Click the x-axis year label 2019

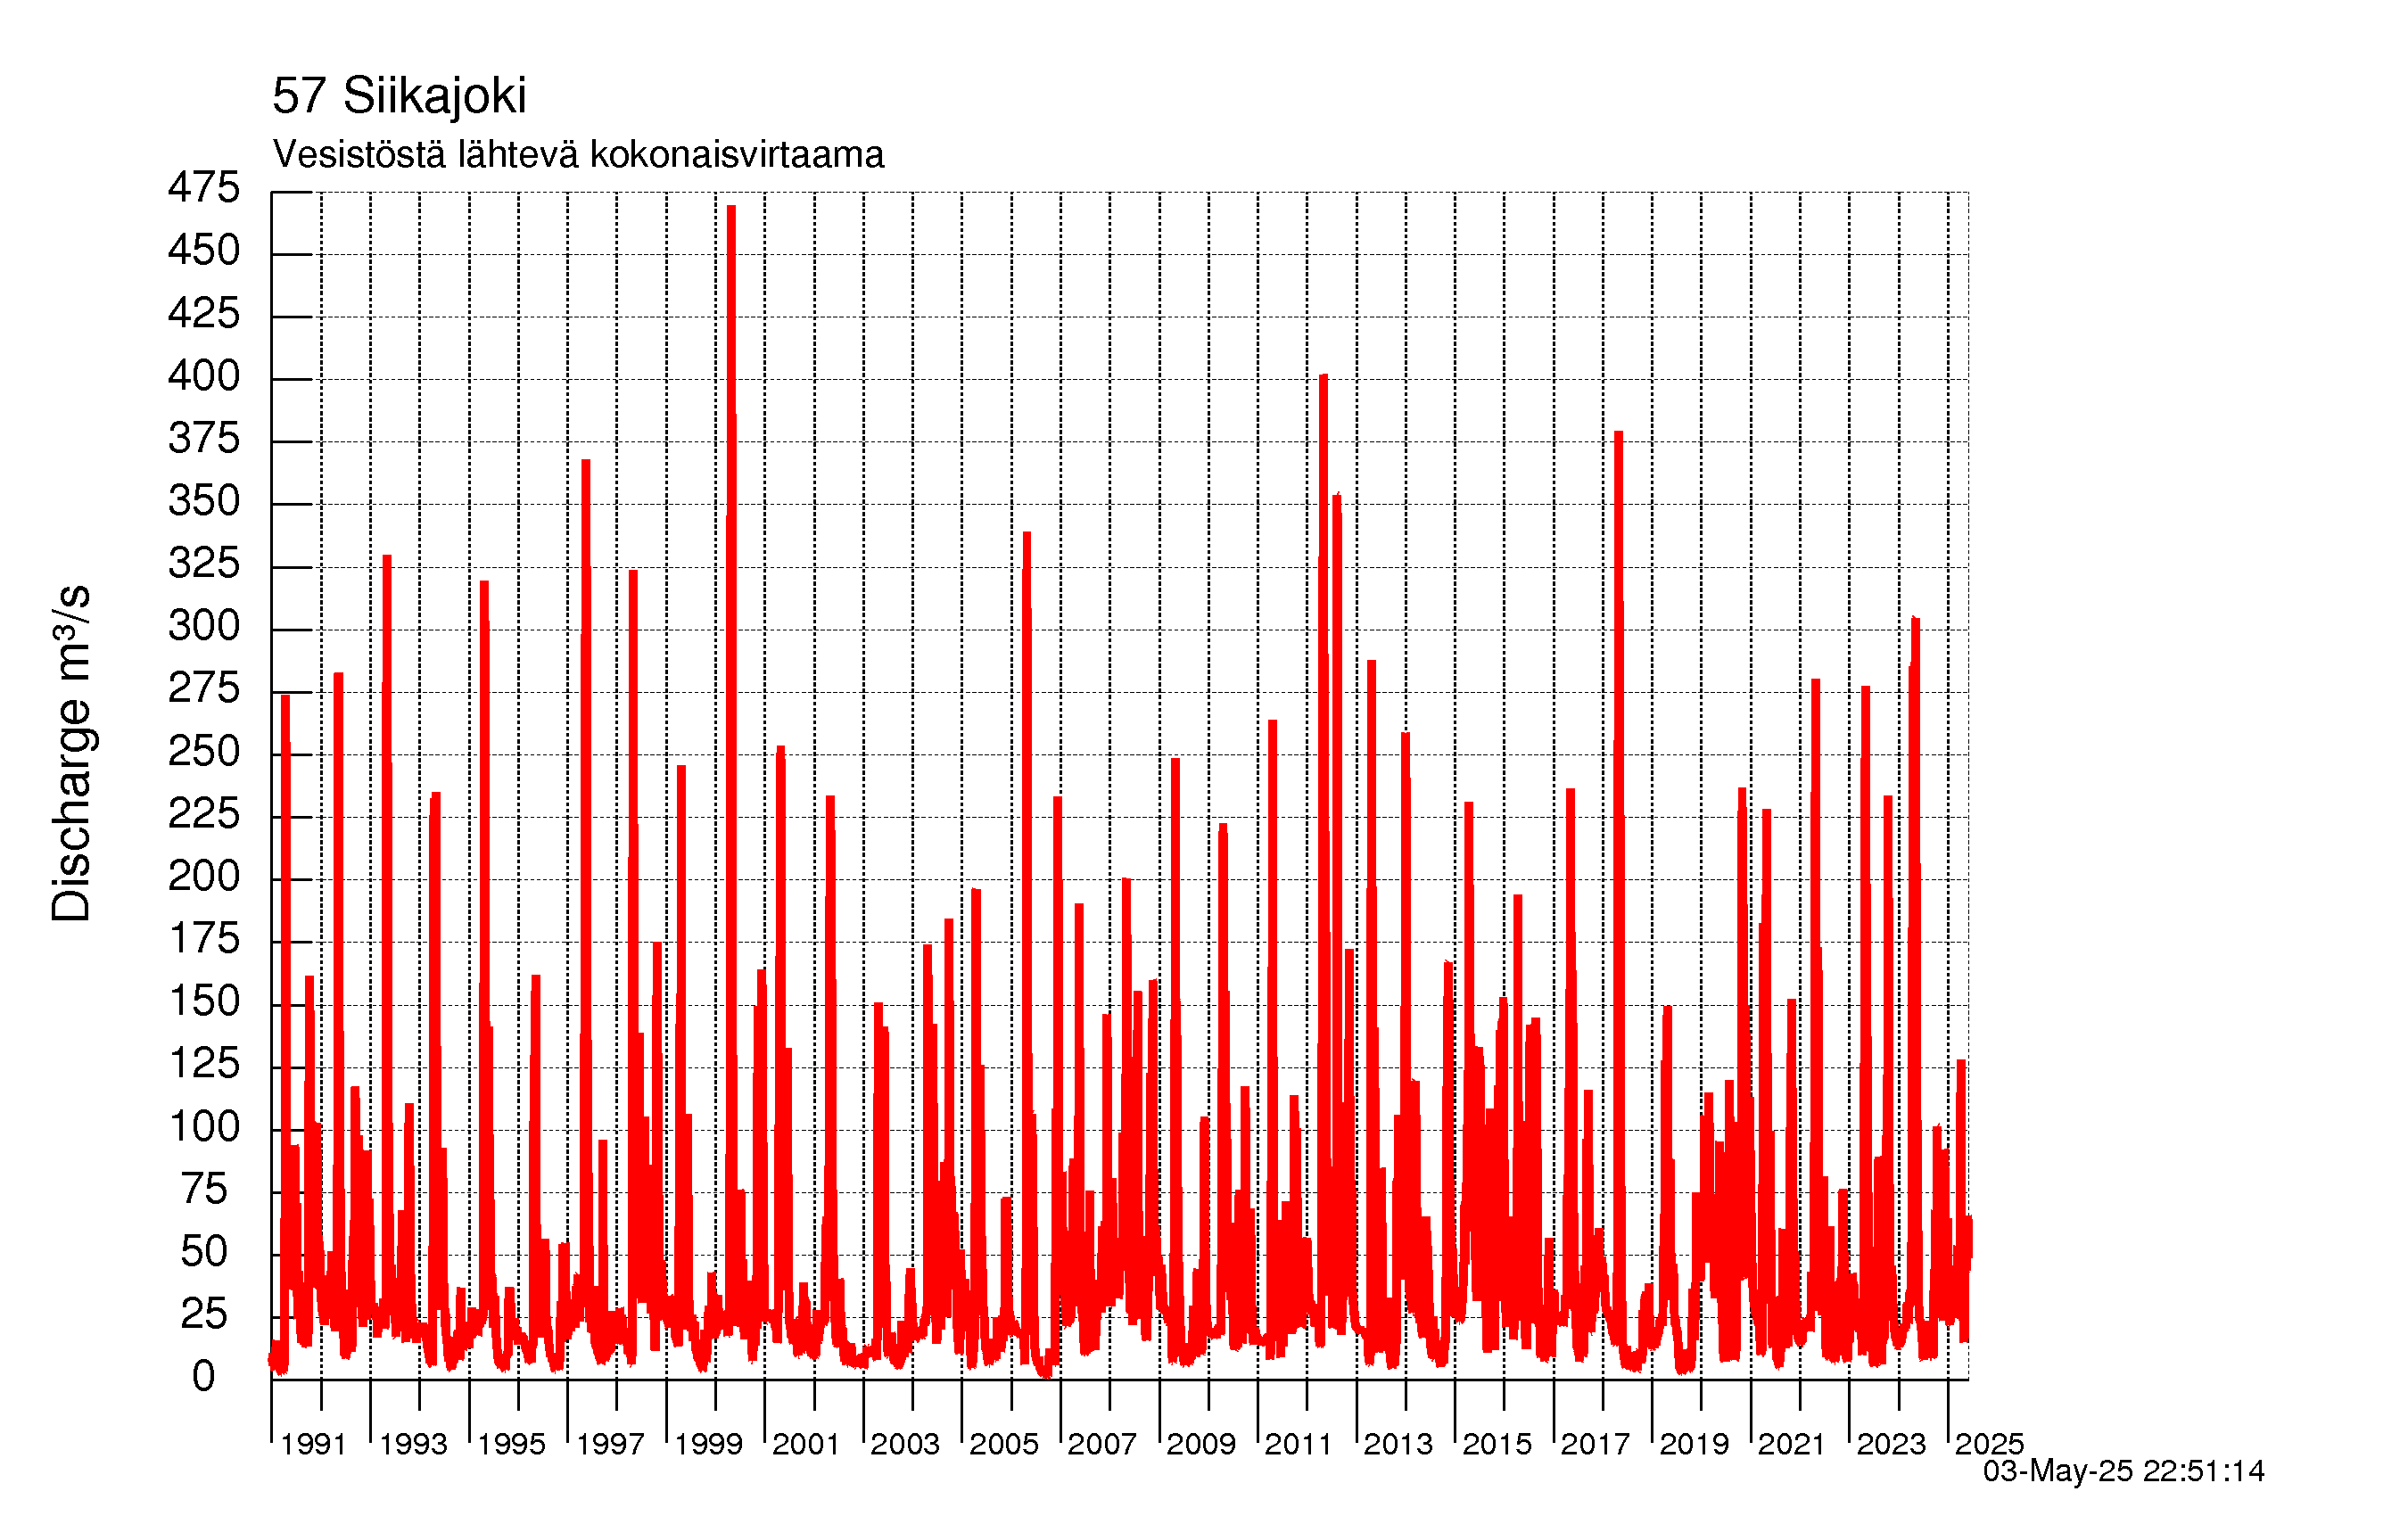tap(1694, 1444)
